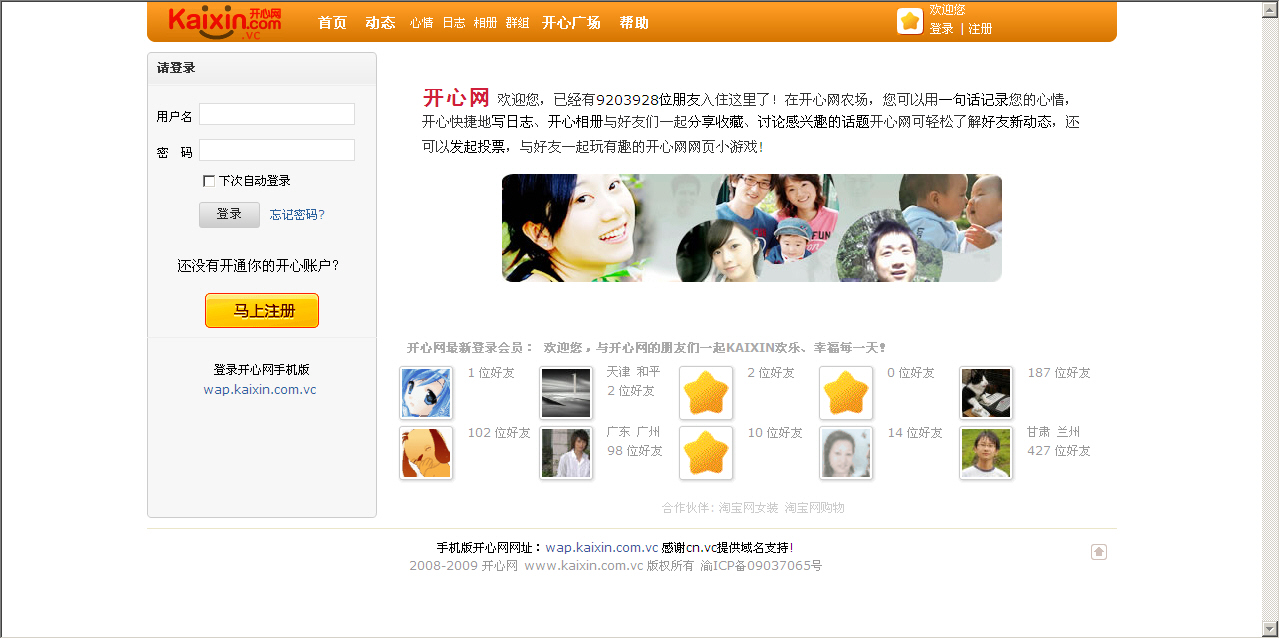Viewport: 1280px width, 639px height.
Task: Select the star avatar with 2 位好友
Action: [x=706, y=393]
